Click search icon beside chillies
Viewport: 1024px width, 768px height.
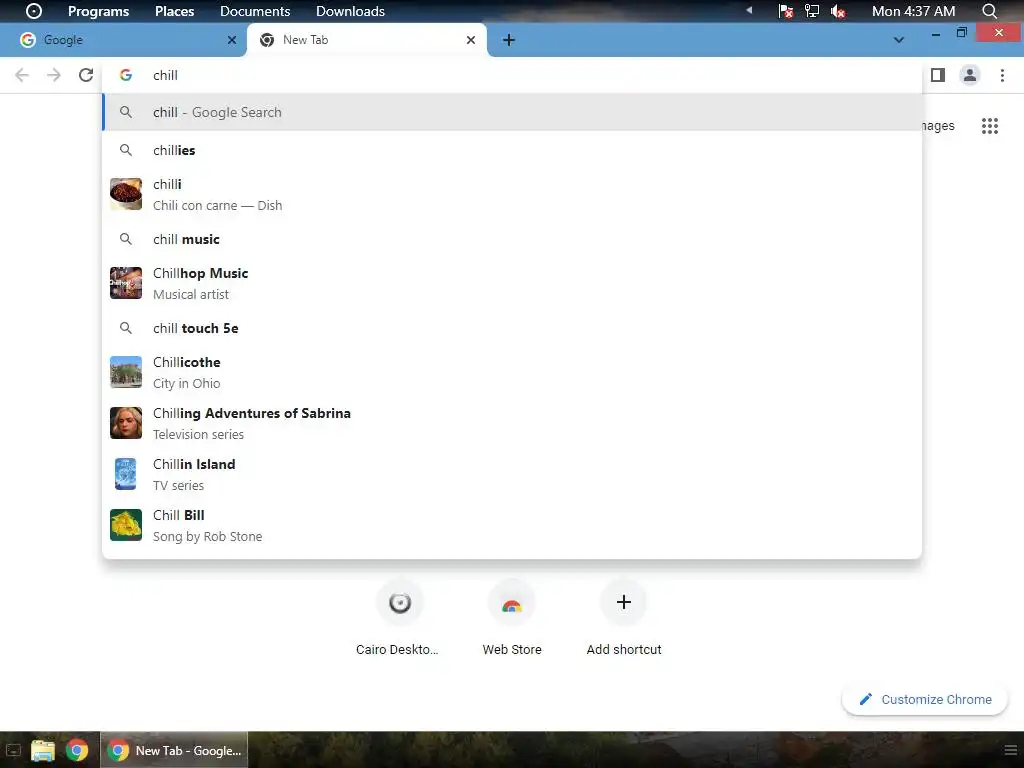(125, 150)
